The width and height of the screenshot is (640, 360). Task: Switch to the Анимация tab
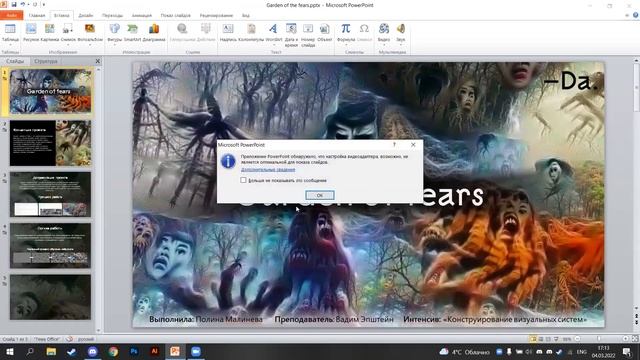142,15
